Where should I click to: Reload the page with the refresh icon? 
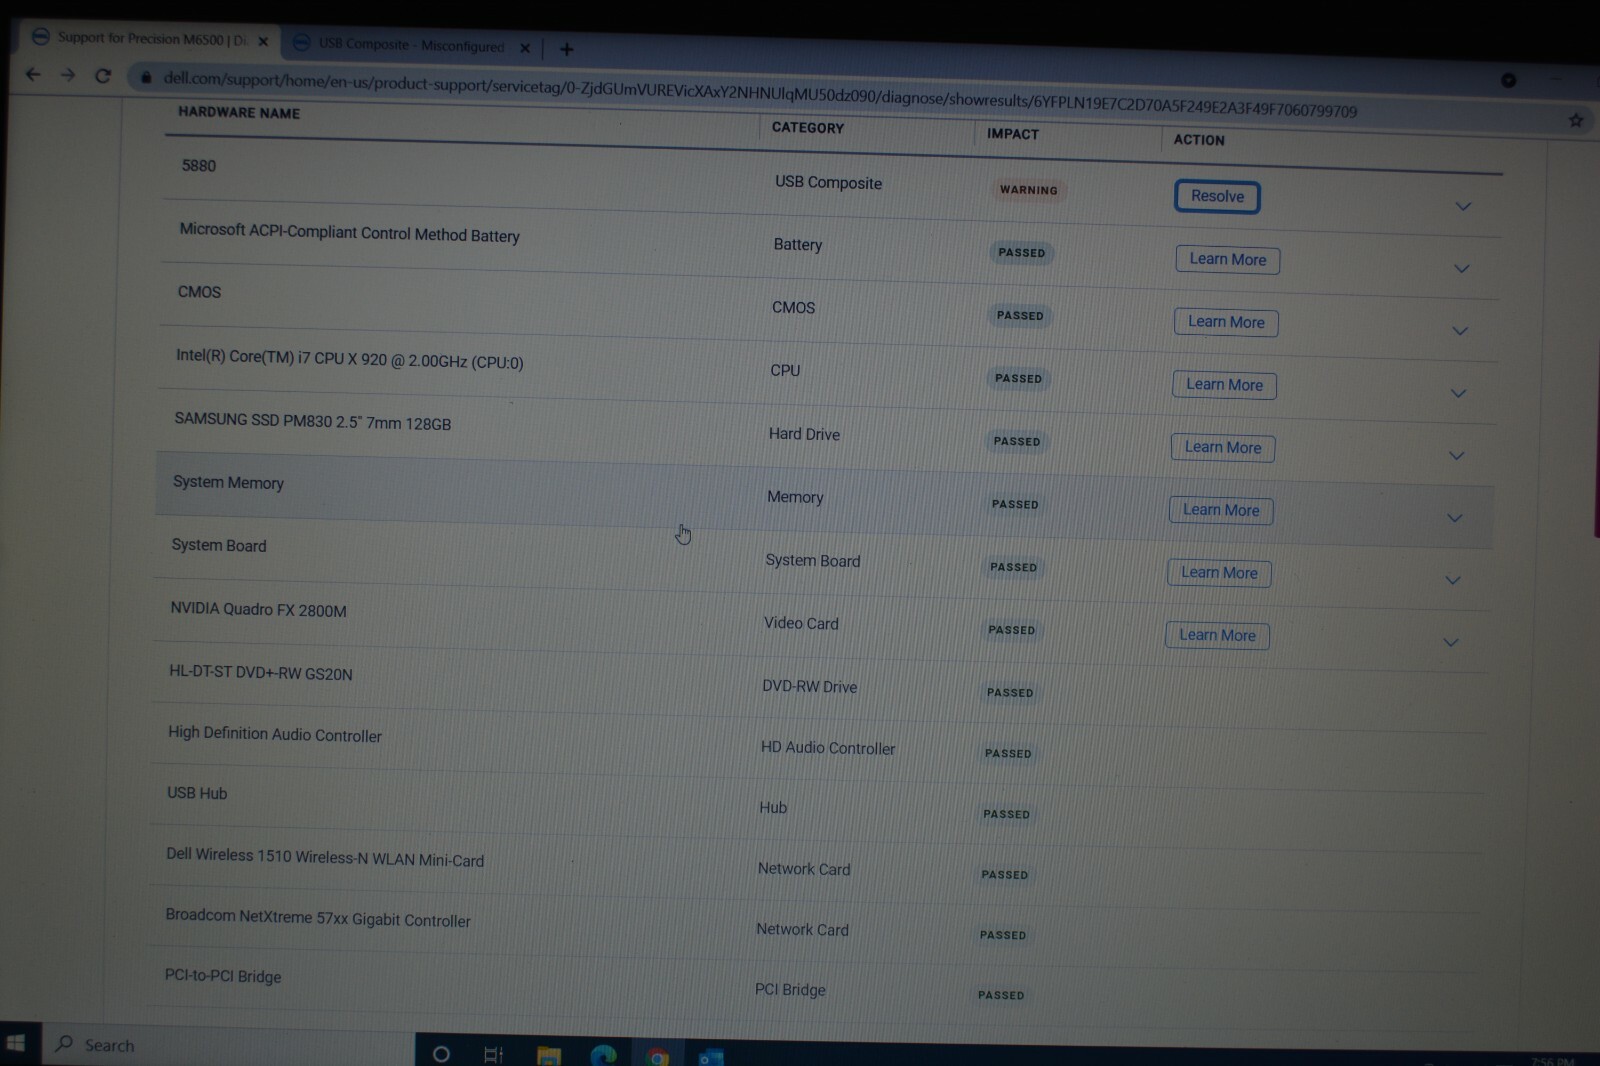103,76
